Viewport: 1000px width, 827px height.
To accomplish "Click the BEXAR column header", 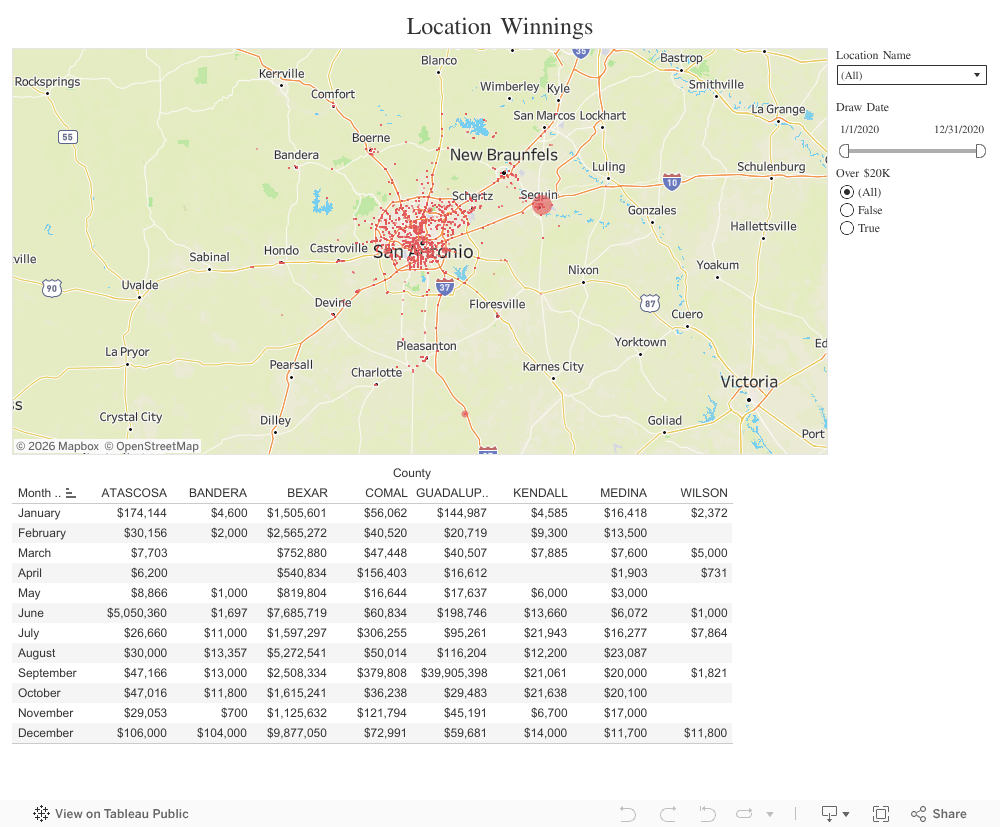I will [x=307, y=493].
